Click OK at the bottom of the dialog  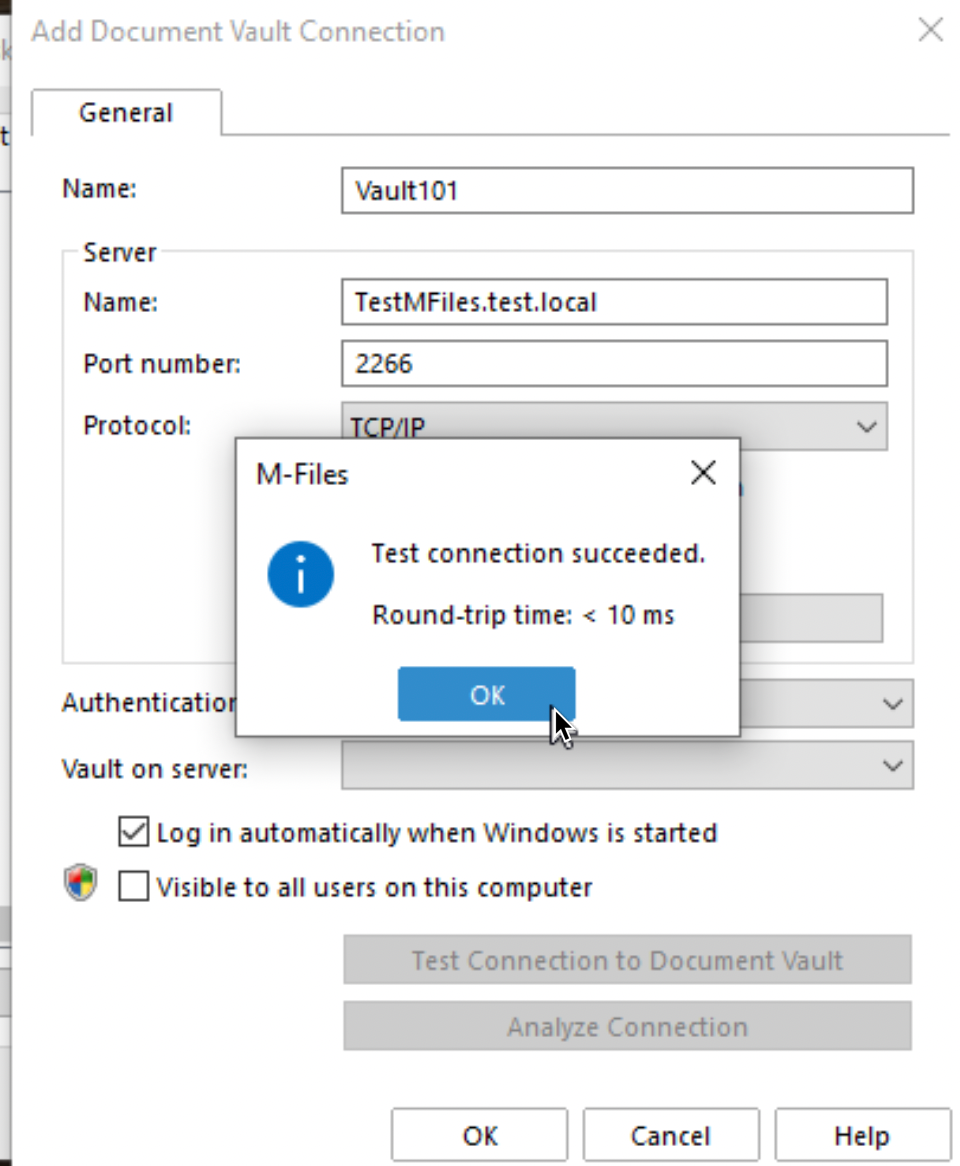(480, 1136)
